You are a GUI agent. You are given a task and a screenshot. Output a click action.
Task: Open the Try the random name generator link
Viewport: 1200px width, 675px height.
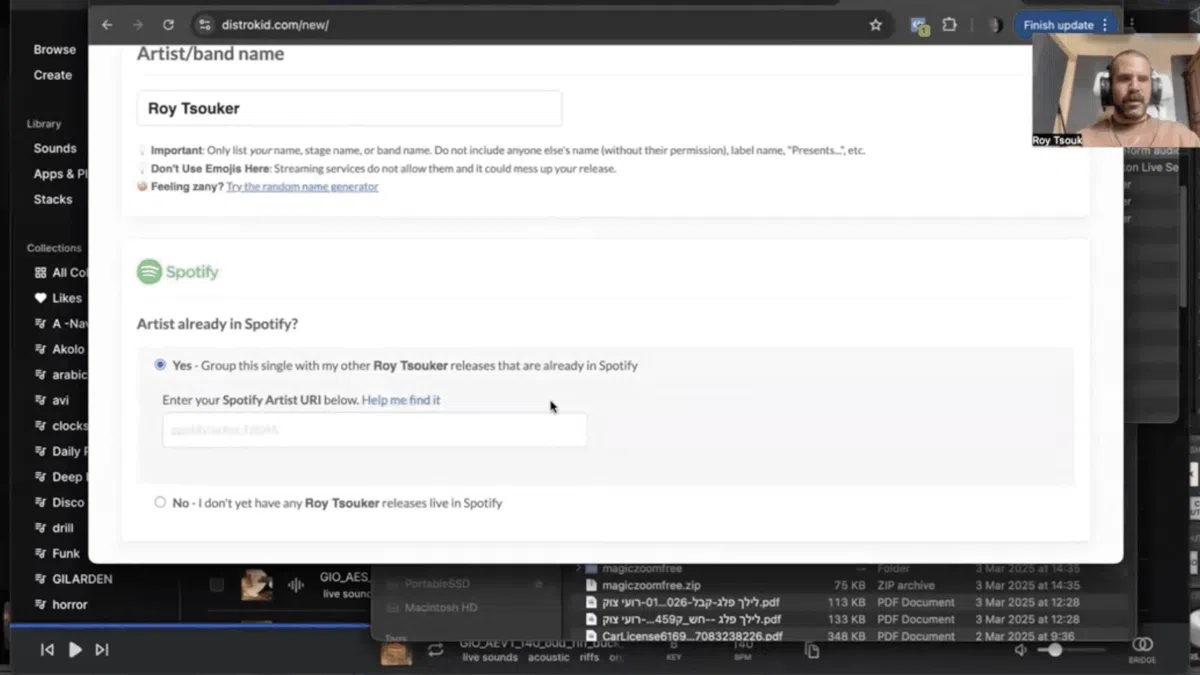[x=302, y=187]
